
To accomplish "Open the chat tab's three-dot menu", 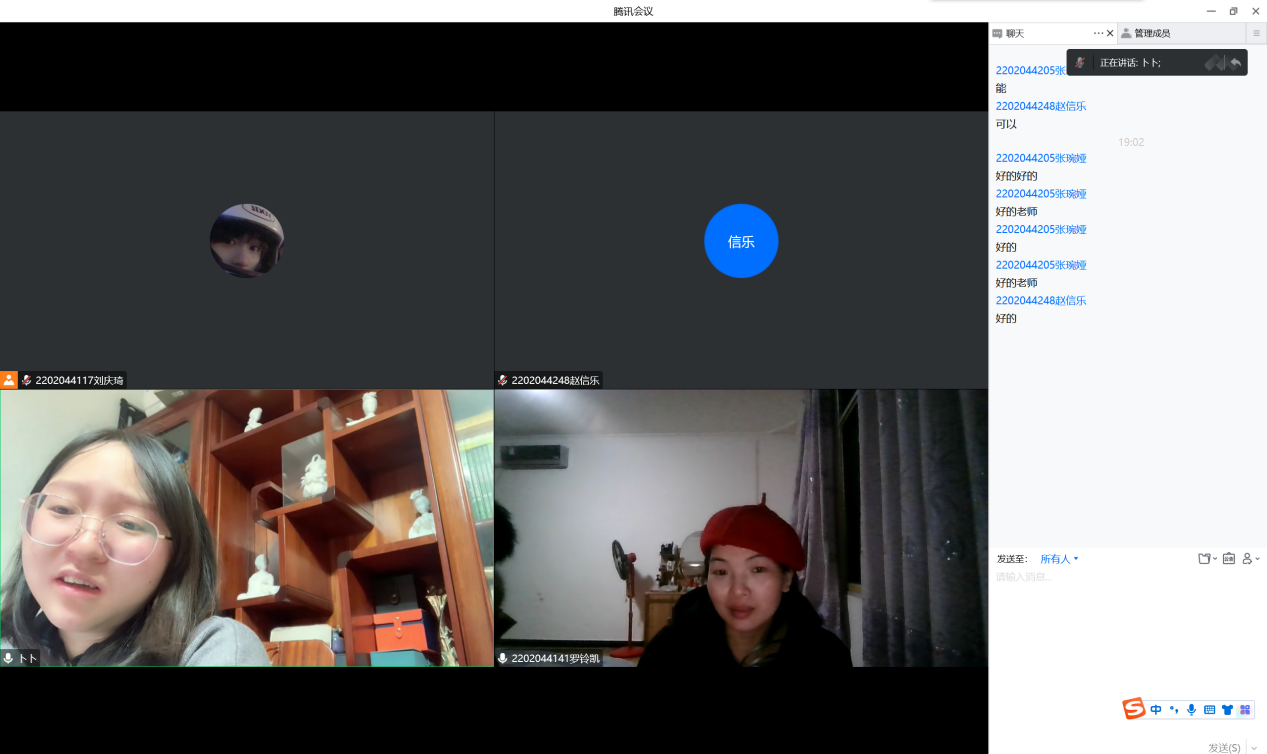I will 1098,33.
